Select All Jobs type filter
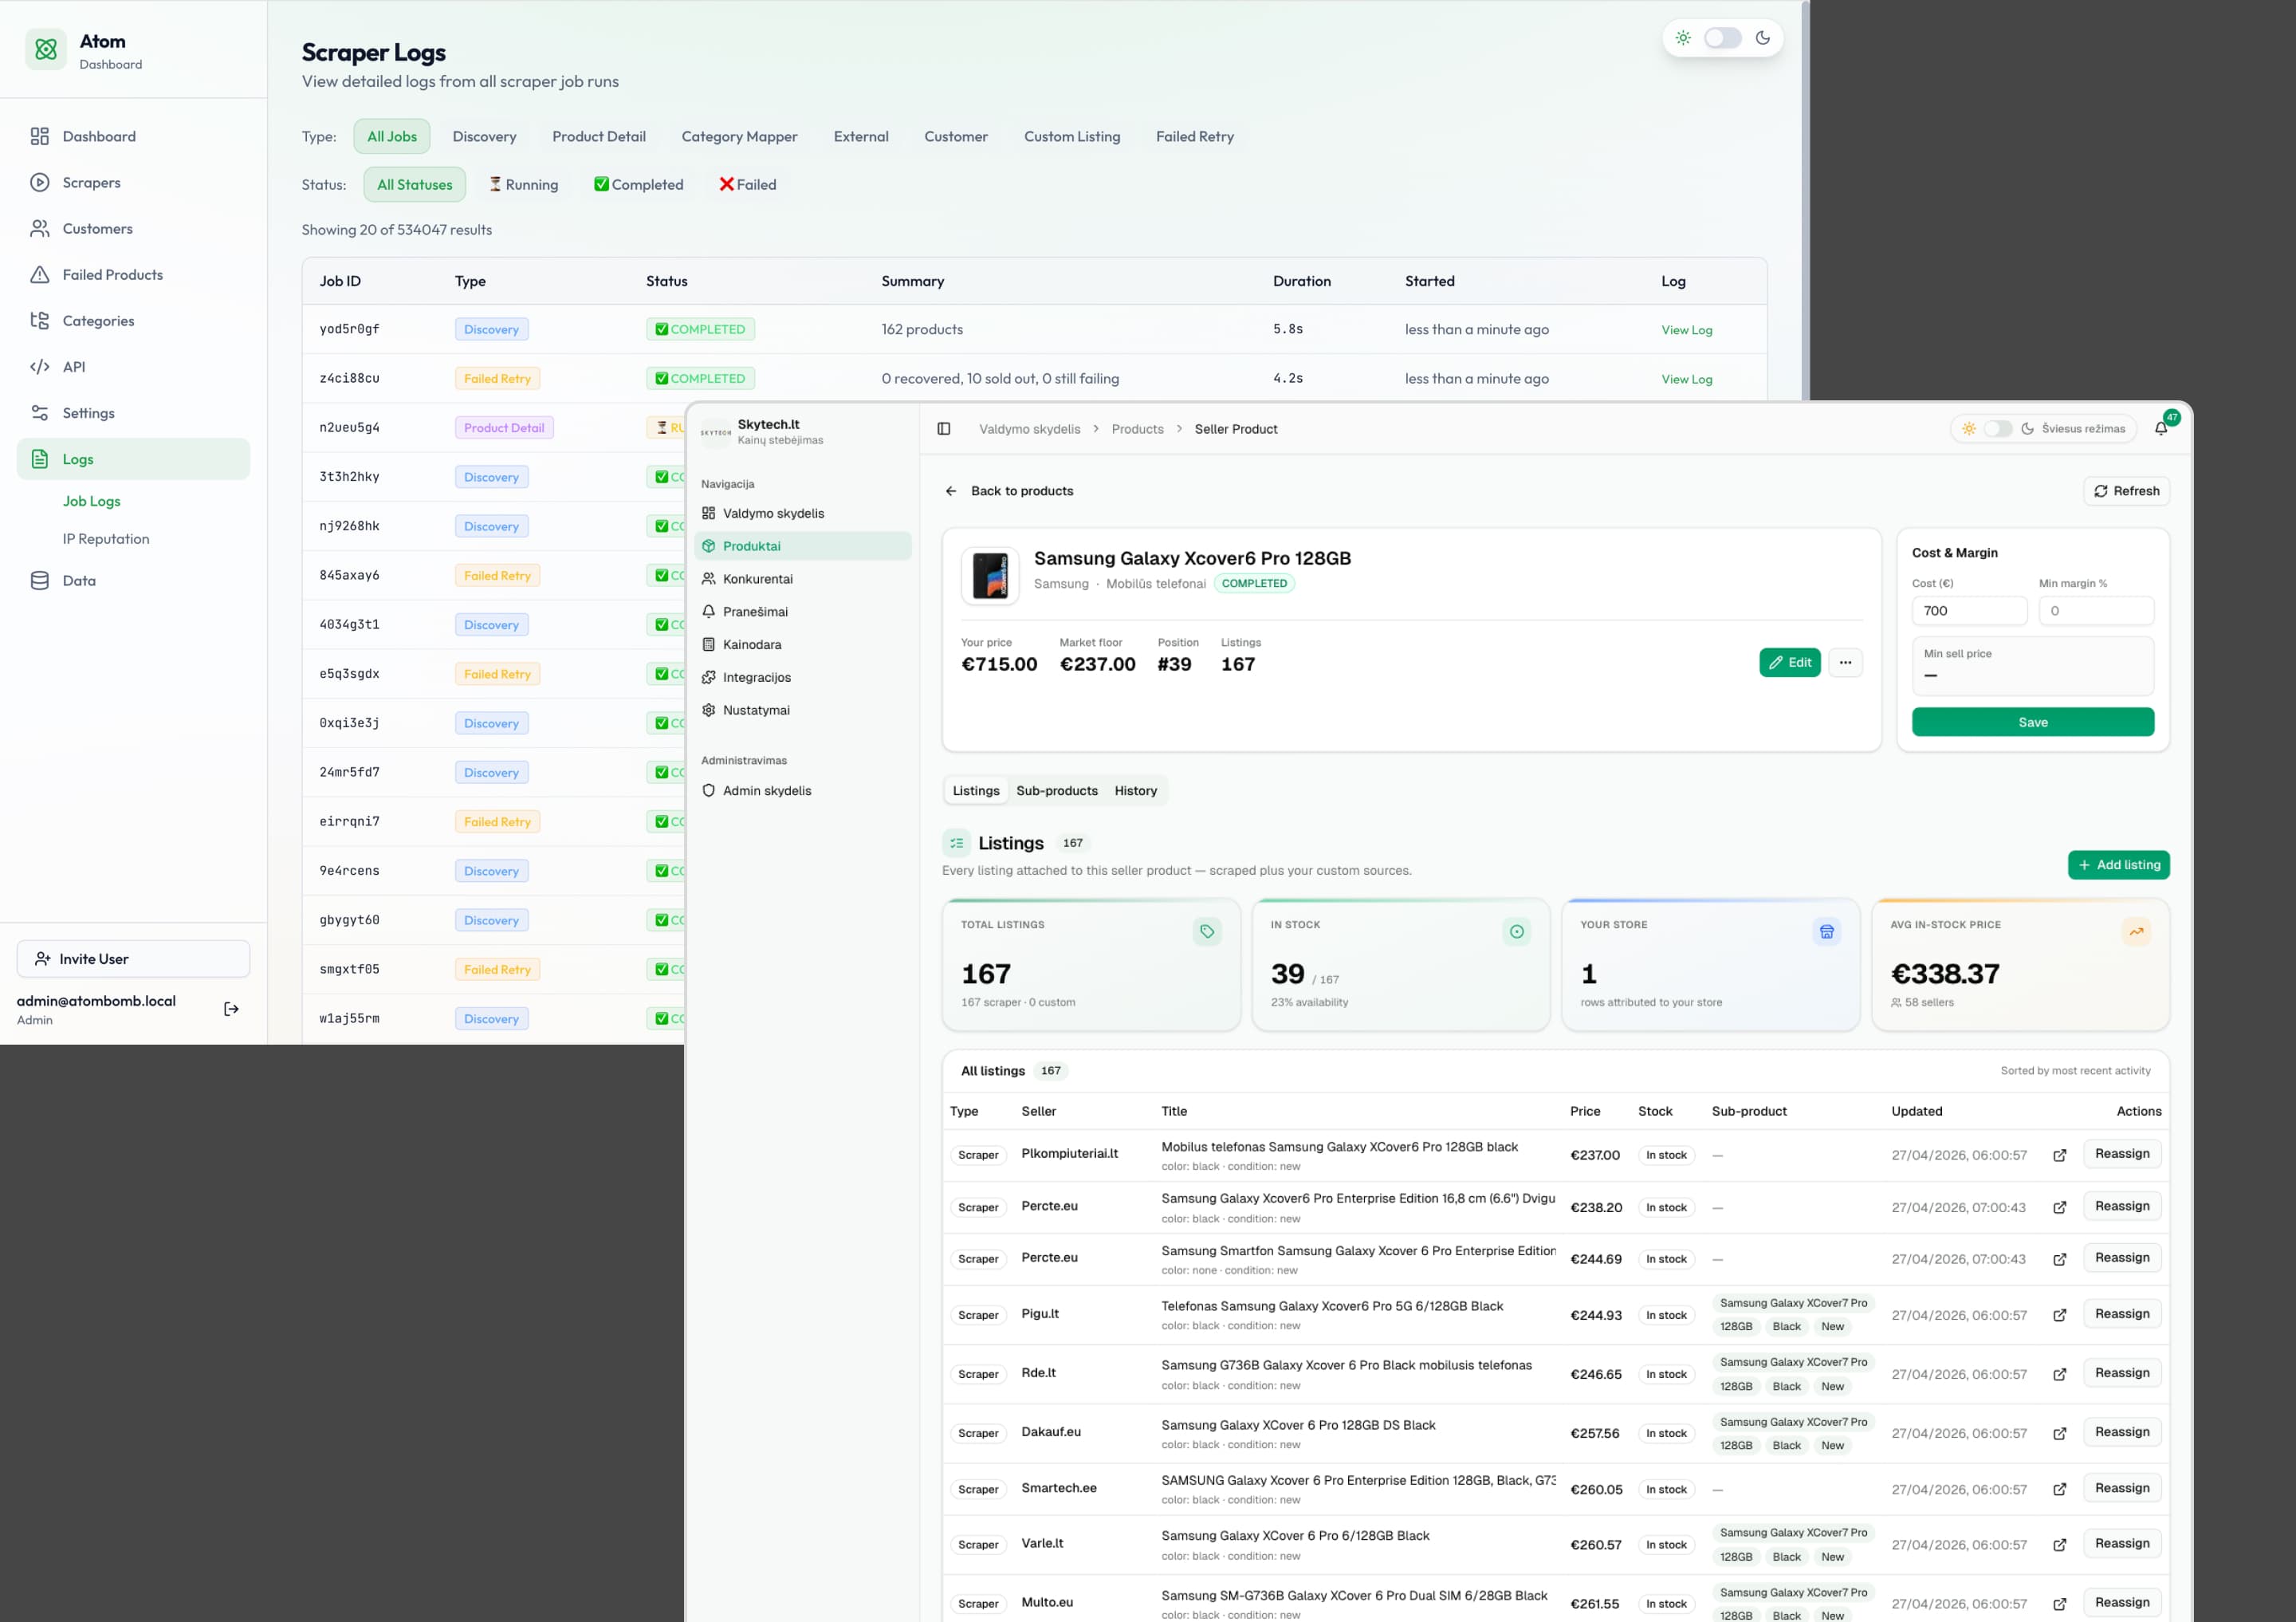 tap(392, 136)
